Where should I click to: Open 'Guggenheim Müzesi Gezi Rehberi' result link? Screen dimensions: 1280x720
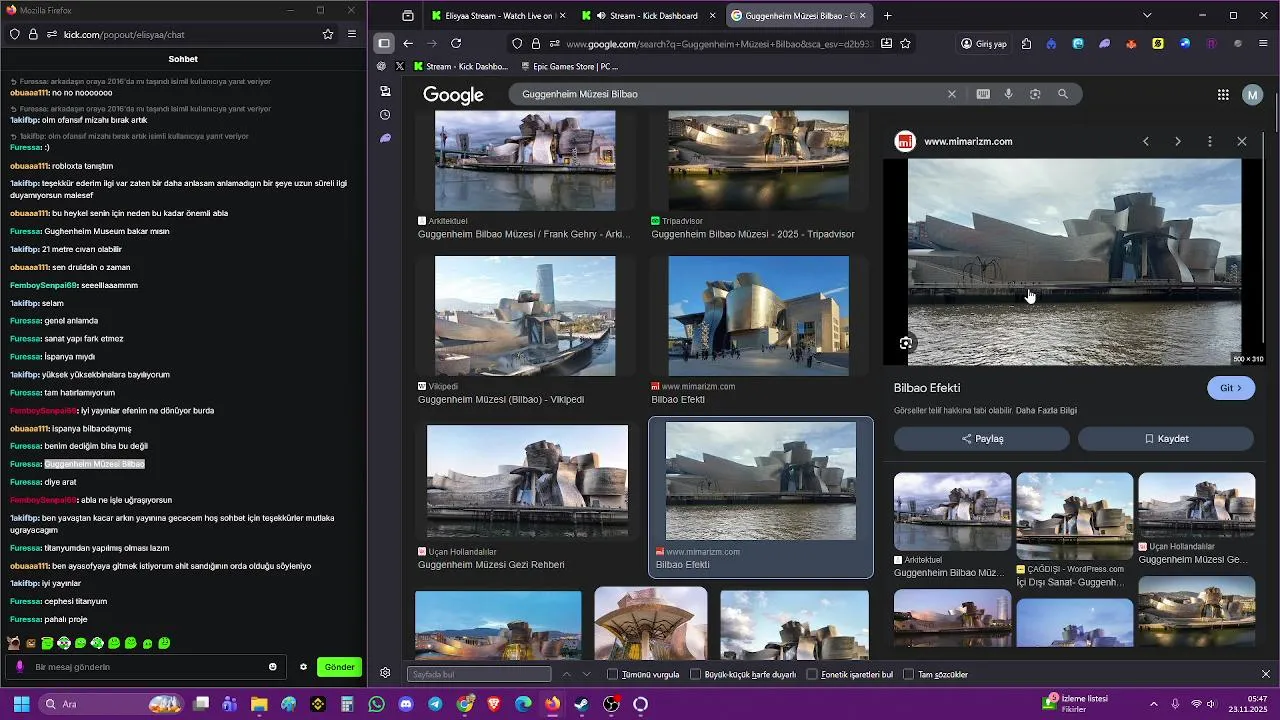pyautogui.click(x=491, y=565)
